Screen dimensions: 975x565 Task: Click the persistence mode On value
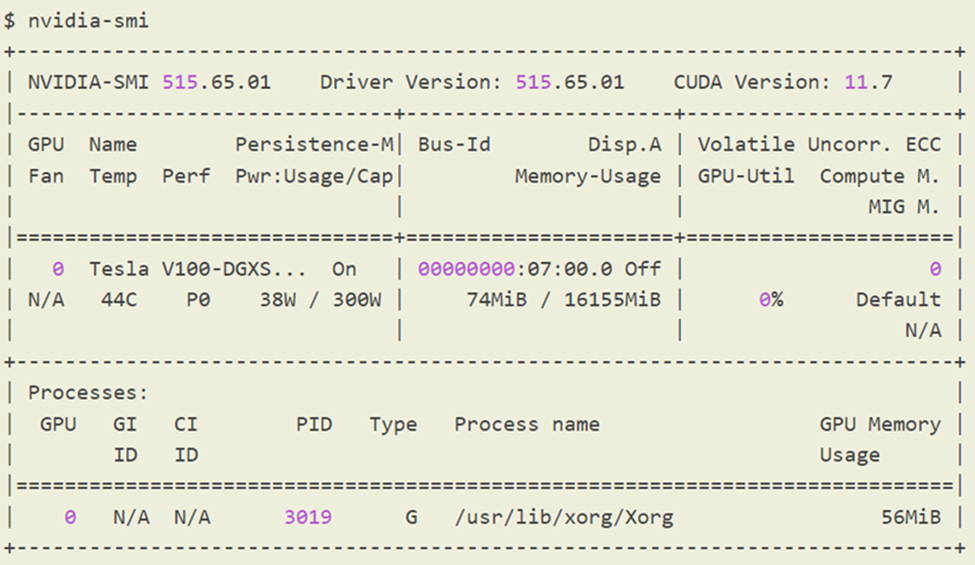[344, 269]
